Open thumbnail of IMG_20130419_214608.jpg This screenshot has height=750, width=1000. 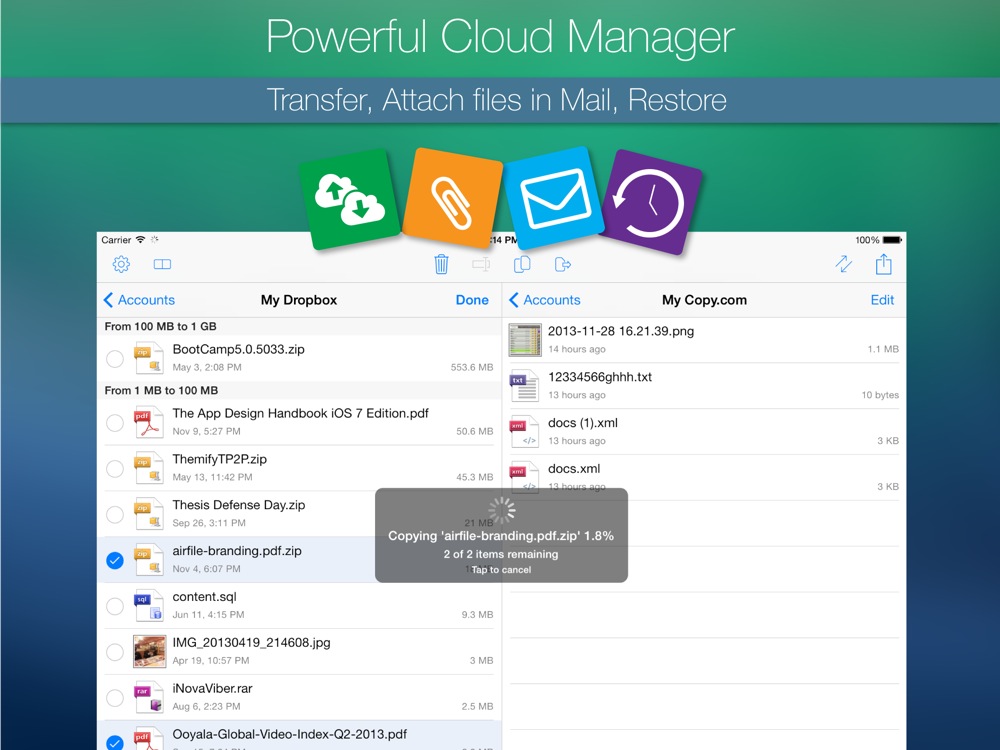point(149,652)
